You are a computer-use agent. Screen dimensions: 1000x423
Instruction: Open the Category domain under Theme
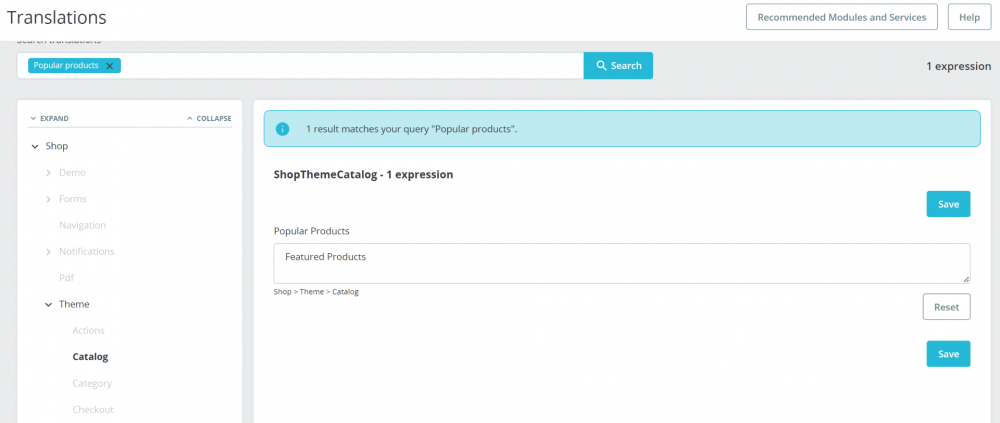click(92, 383)
